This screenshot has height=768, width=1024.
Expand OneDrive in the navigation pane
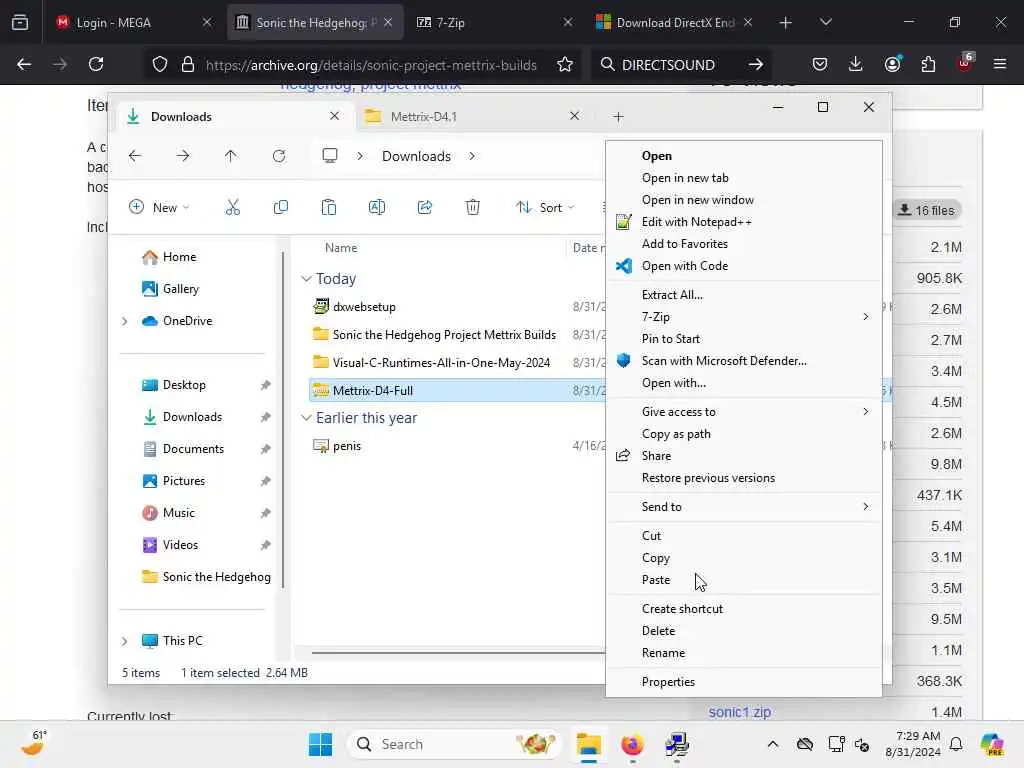point(125,321)
